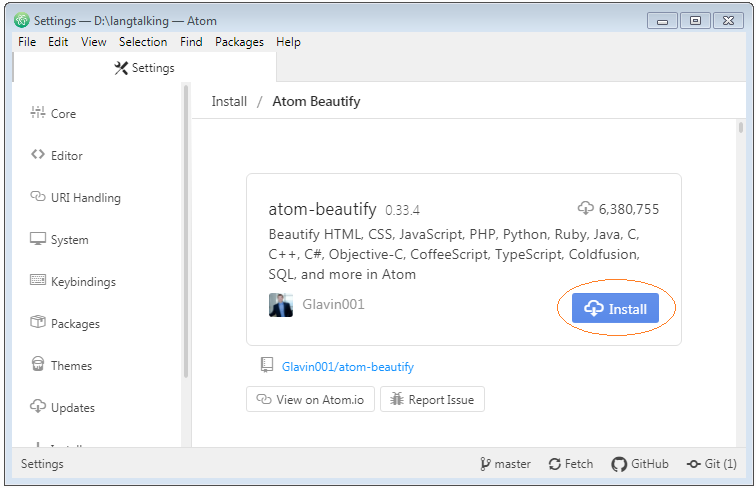
Task: Open Glavin001/atom-beautify repository link
Action: click(348, 367)
